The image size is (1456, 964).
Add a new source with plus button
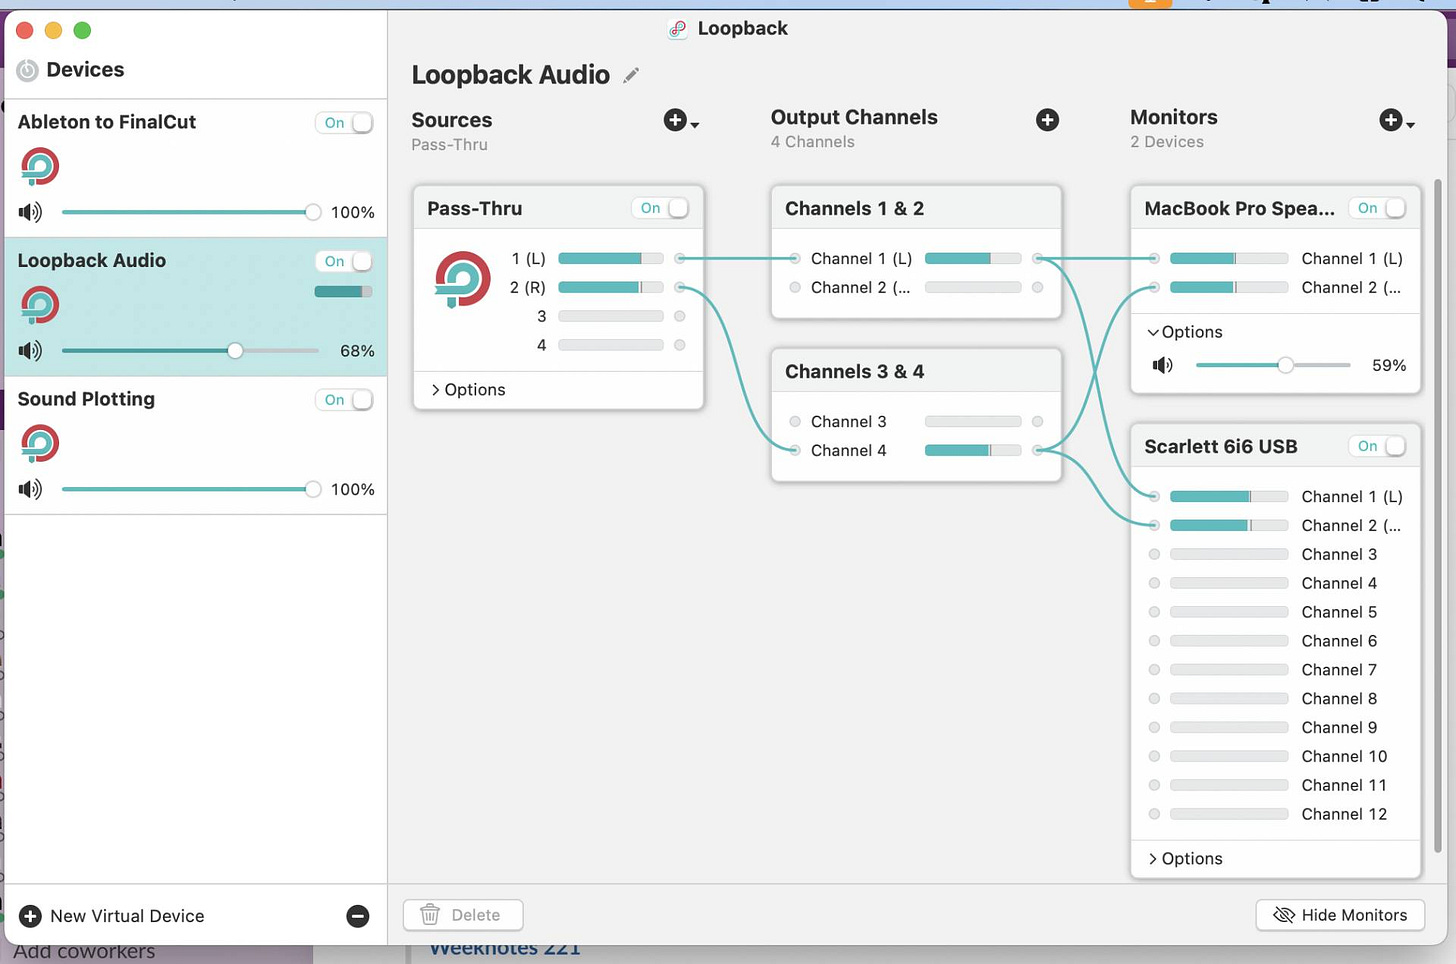click(x=681, y=120)
